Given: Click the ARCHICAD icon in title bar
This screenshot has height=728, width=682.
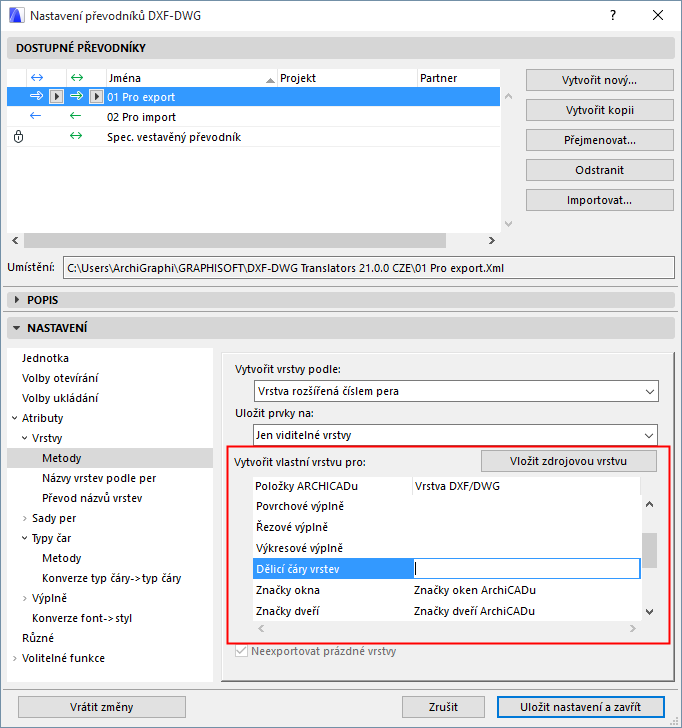Looking at the screenshot, I should tap(16, 15).
